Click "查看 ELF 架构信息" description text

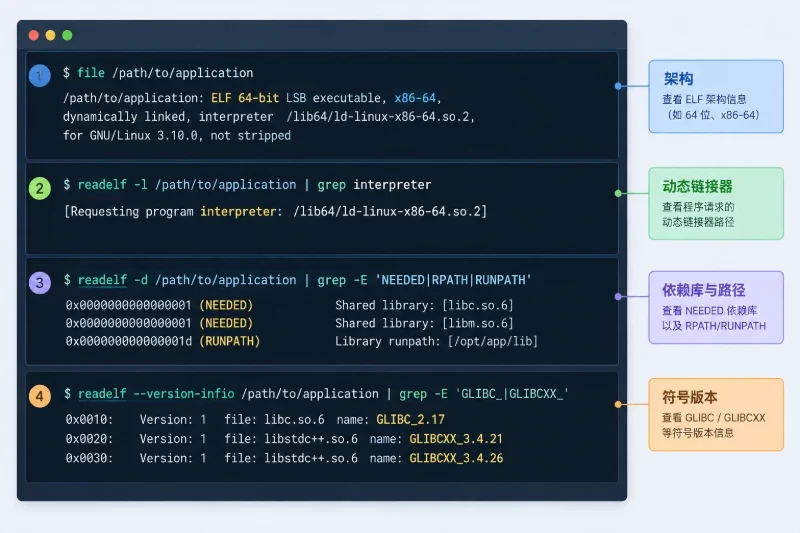pos(704,99)
